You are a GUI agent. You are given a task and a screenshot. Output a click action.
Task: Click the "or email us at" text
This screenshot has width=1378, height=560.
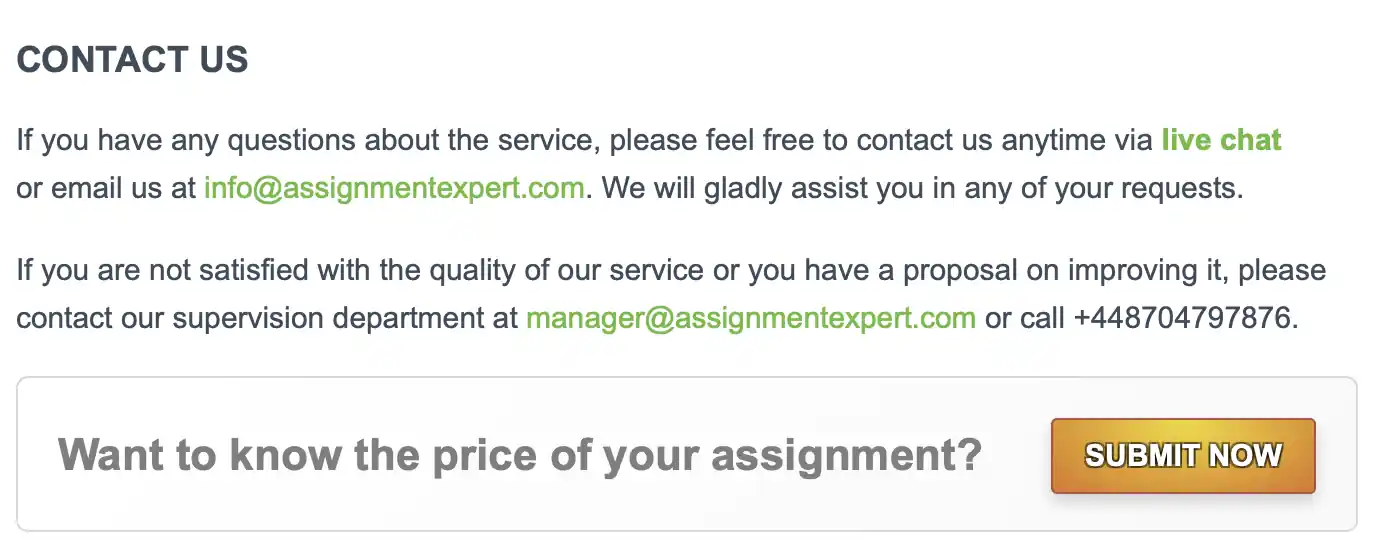point(106,188)
